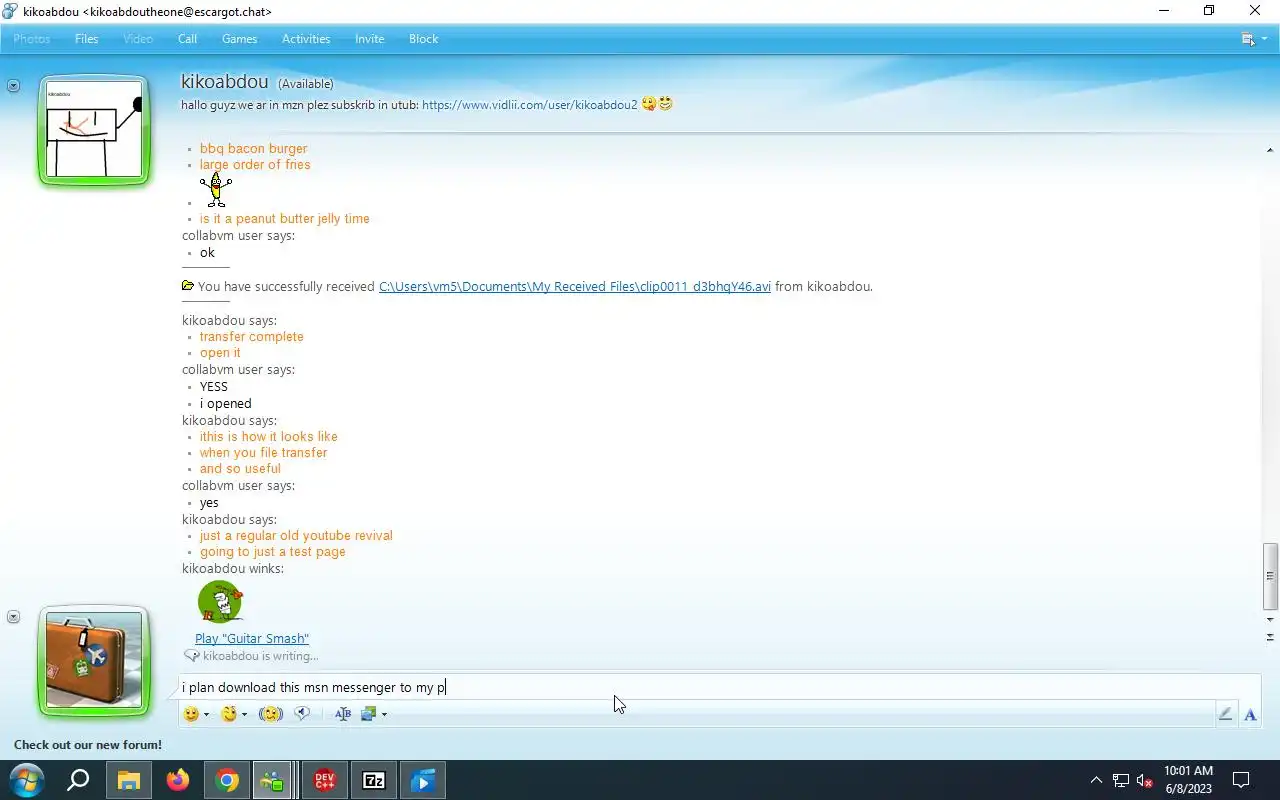
Task: Open the winks picker icon
Action: coord(229,714)
